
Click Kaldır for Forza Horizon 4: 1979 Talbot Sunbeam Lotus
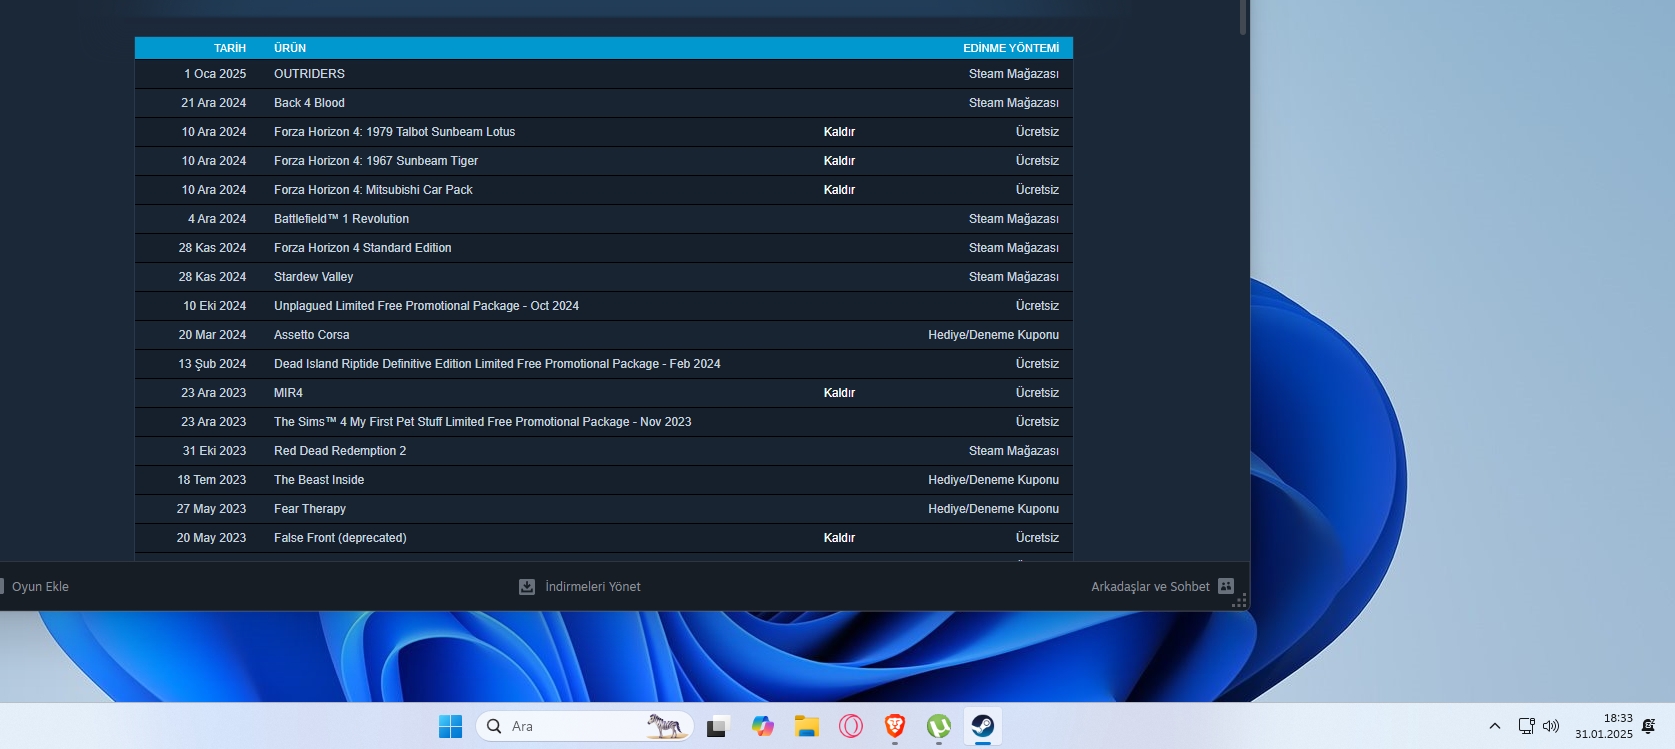[x=839, y=132]
